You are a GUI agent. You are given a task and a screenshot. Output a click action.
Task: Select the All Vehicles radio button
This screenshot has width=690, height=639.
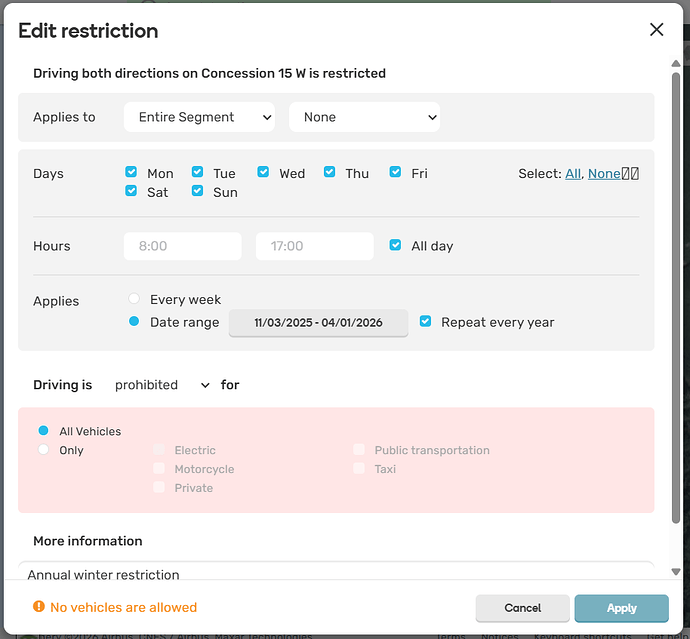[x=43, y=431]
